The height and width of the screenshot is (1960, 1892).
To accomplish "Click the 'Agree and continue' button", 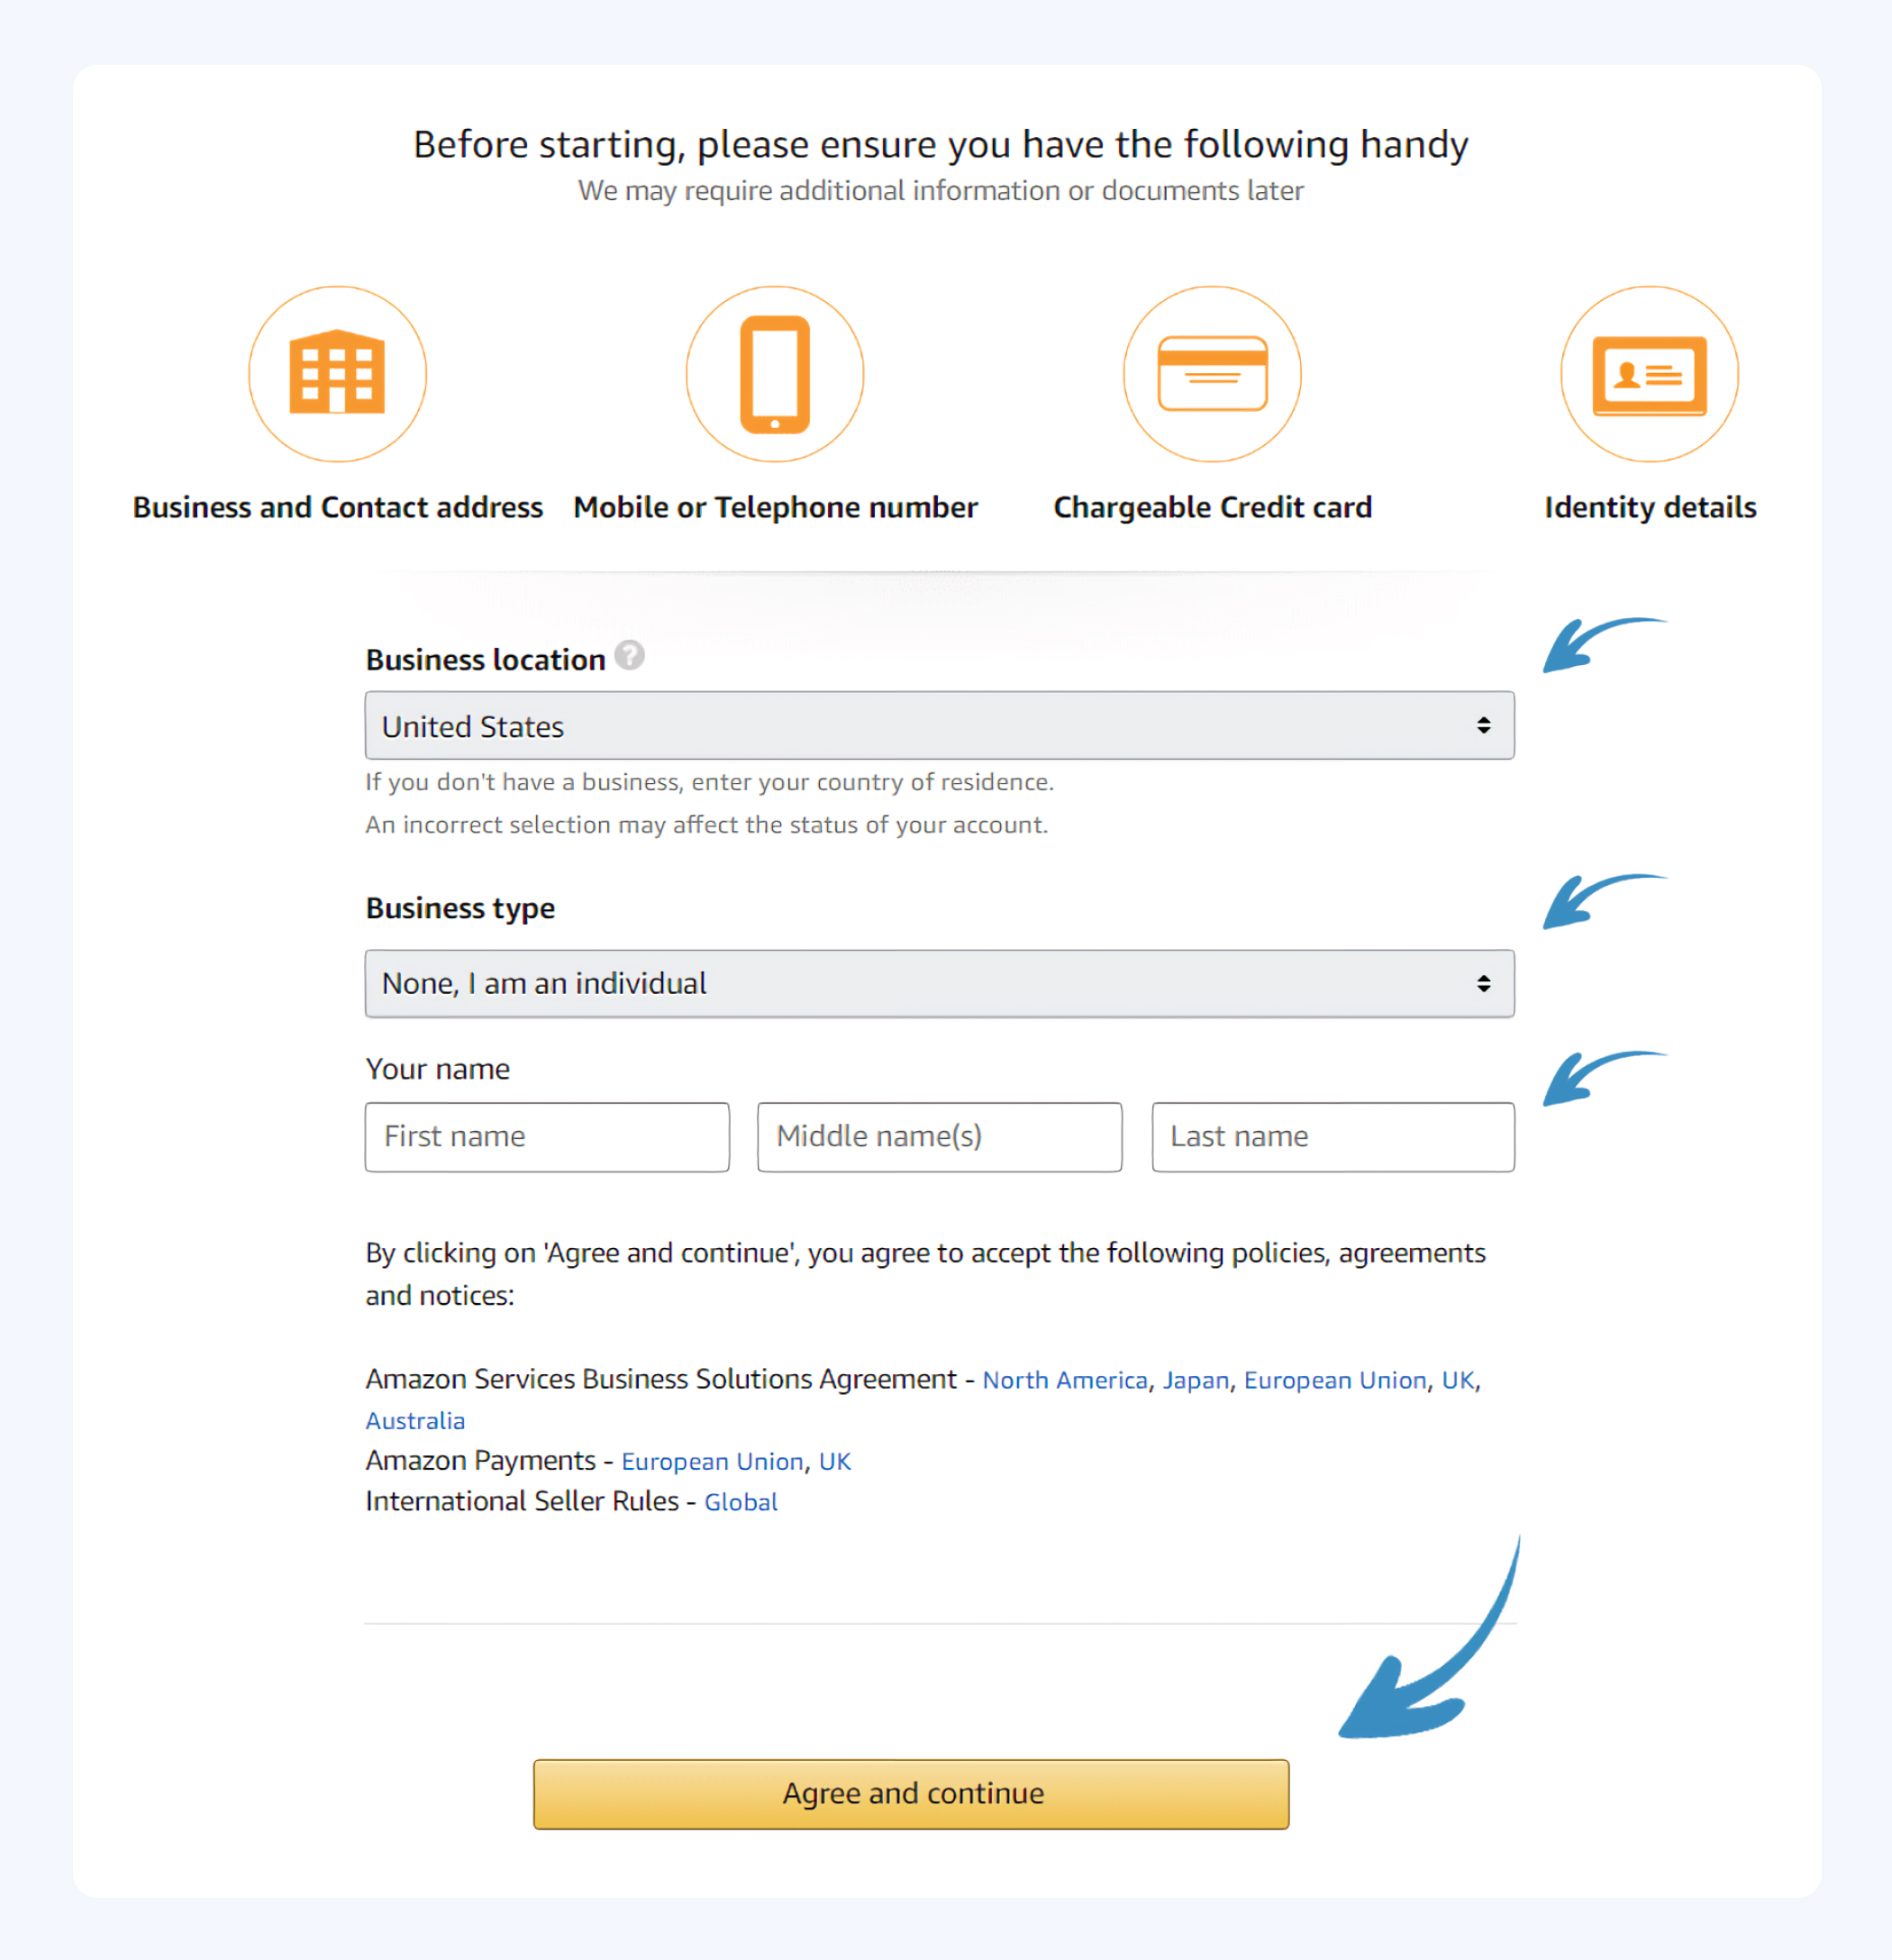I will (912, 1791).
